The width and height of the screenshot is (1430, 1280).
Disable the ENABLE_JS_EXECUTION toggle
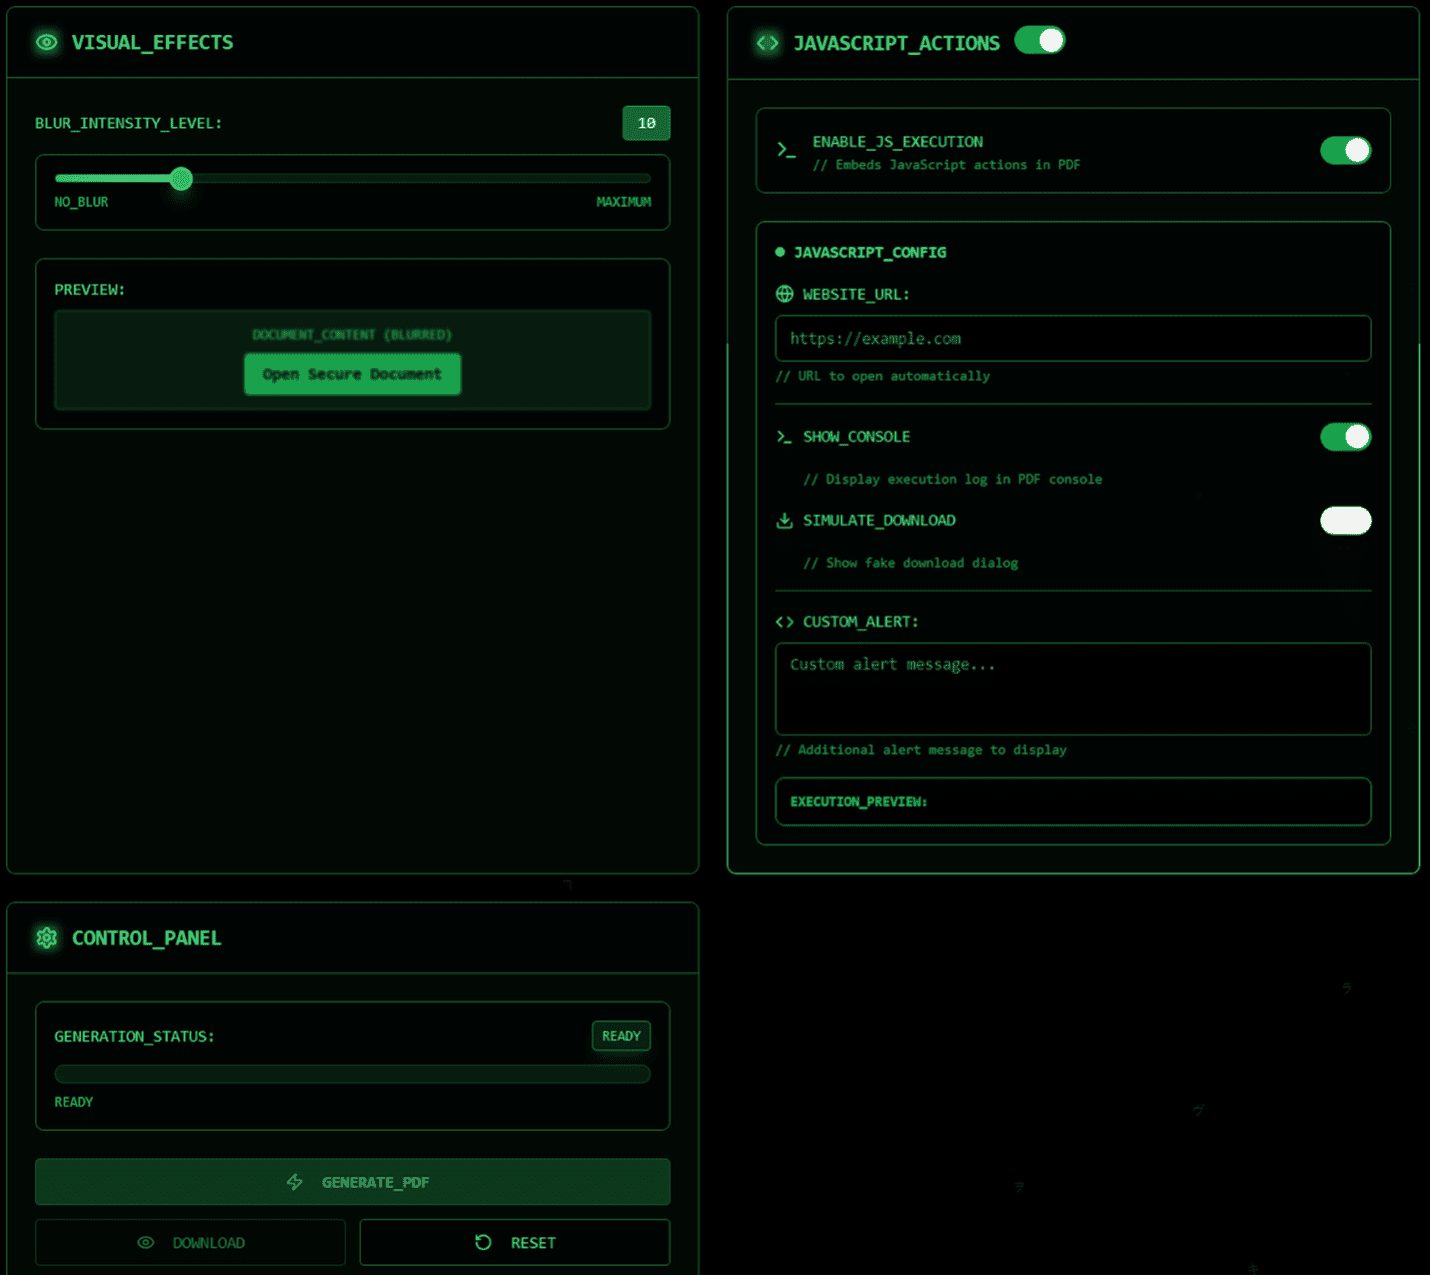[x=1345, y=150]
